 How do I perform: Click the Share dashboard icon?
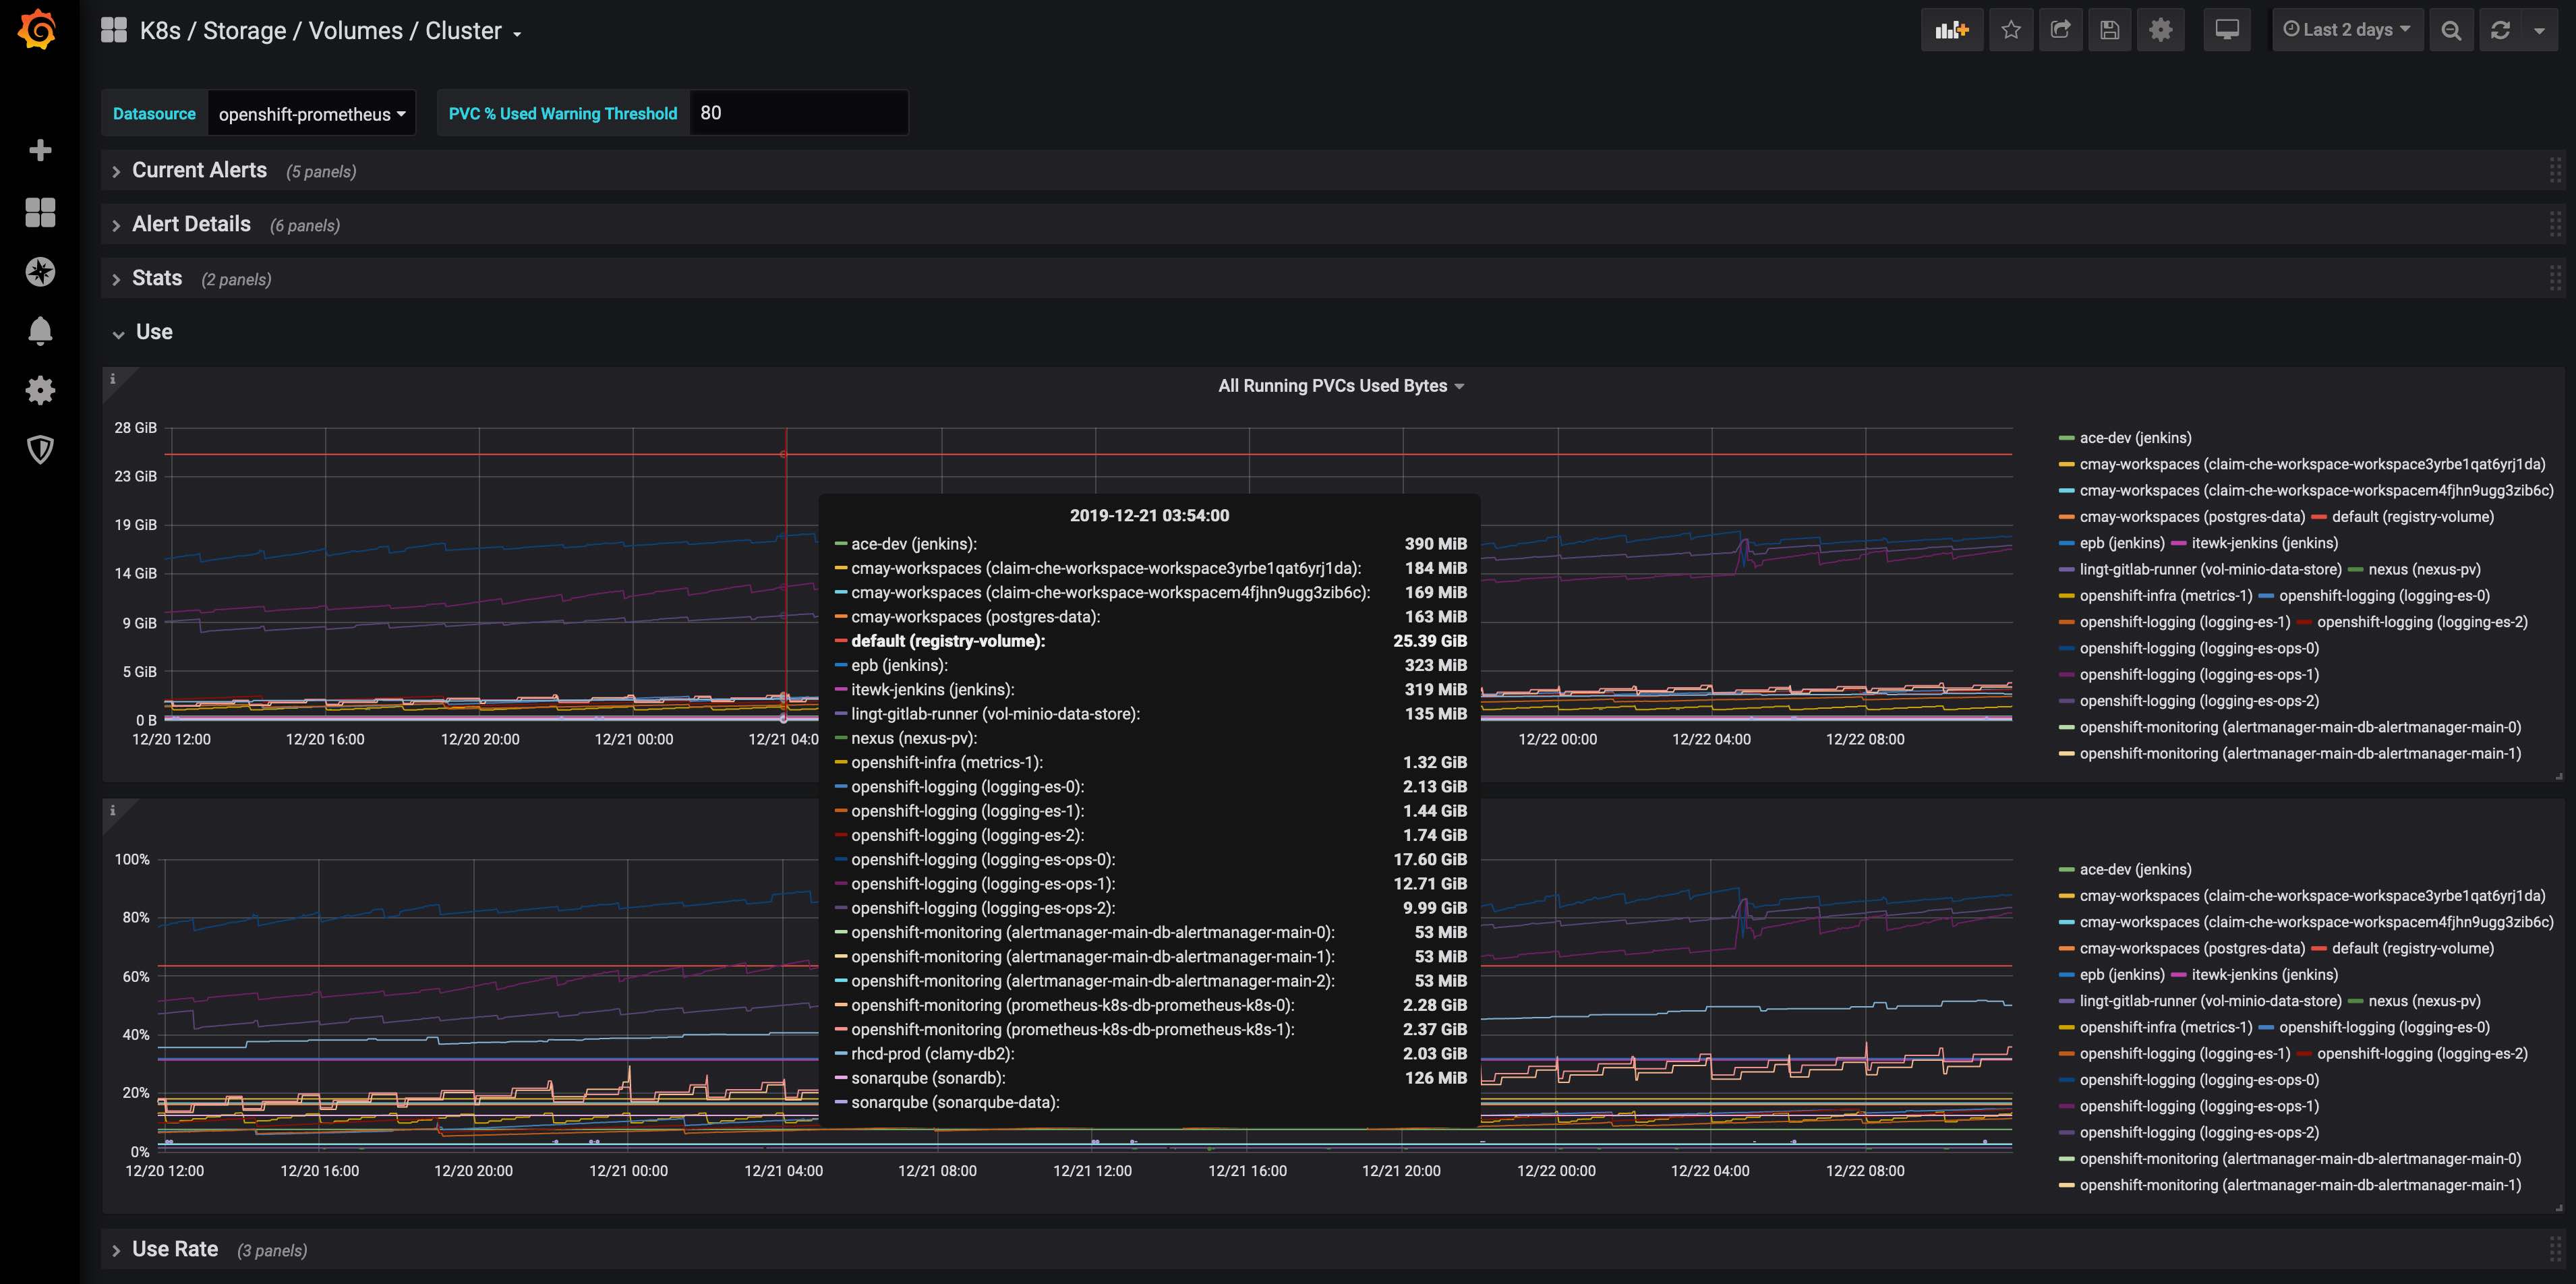[2060, 30]
